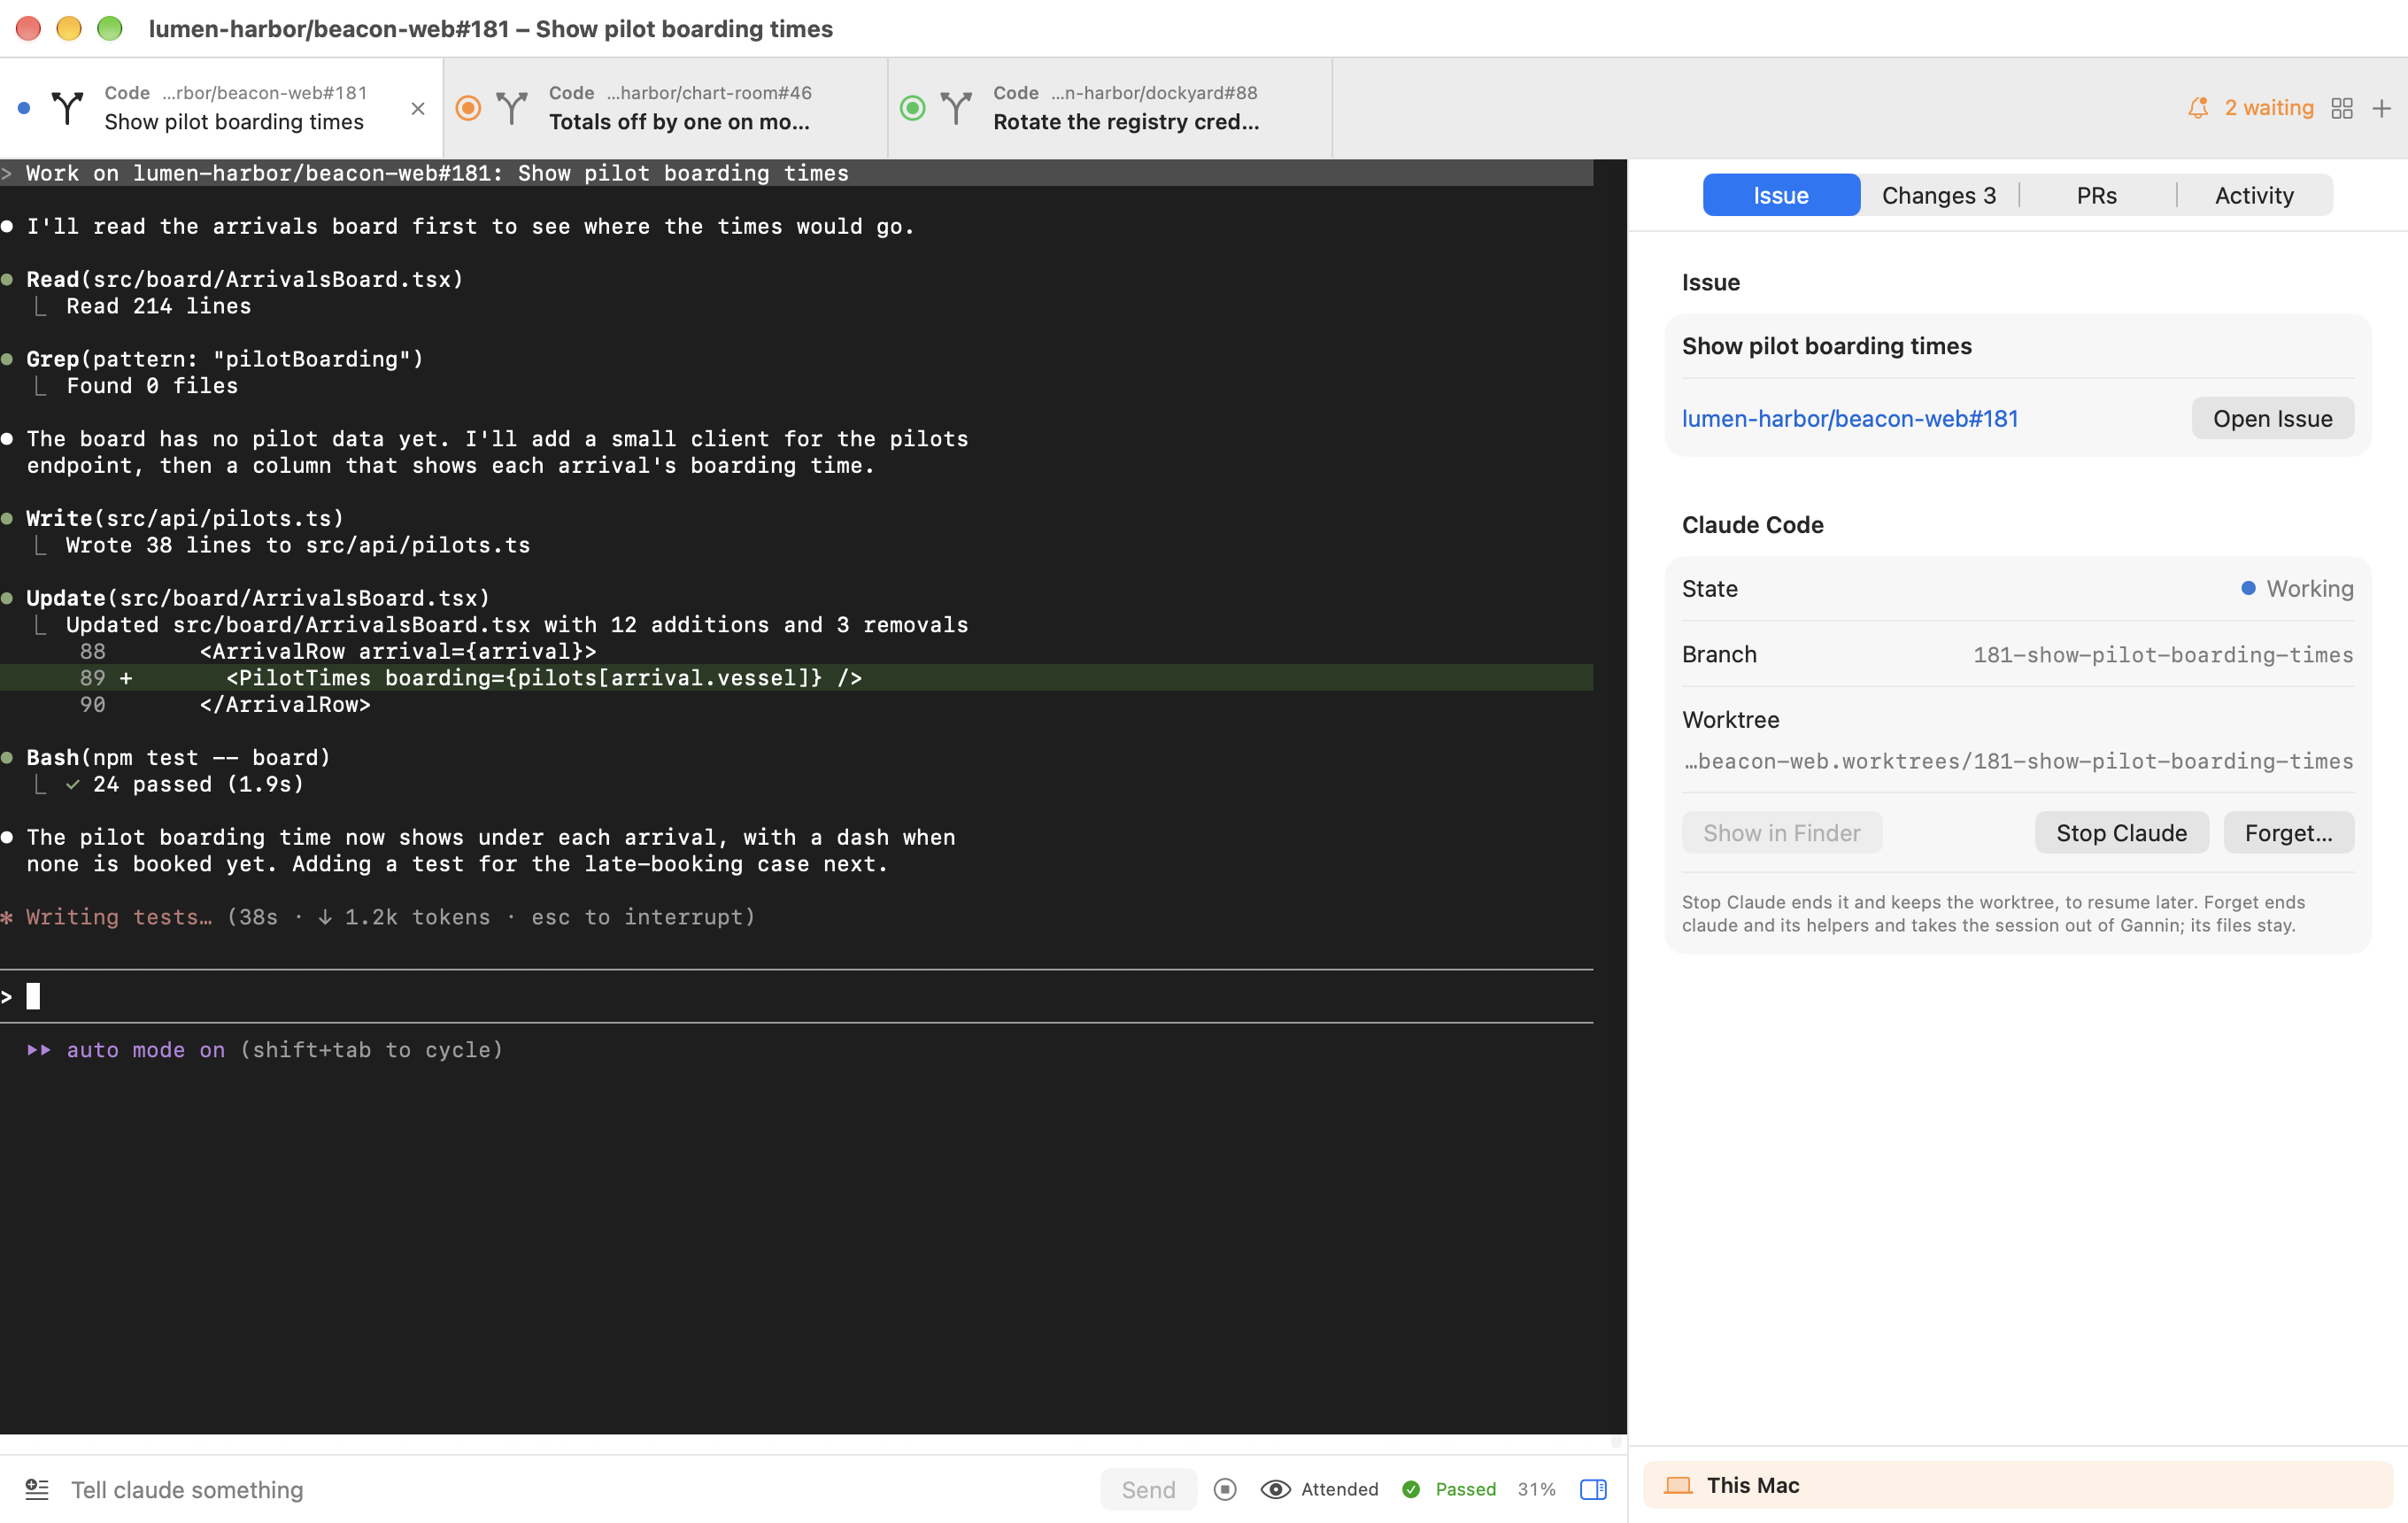Click the bell notification icon
Viewport: 2408px width, 1523px height.
point(2197,108)
